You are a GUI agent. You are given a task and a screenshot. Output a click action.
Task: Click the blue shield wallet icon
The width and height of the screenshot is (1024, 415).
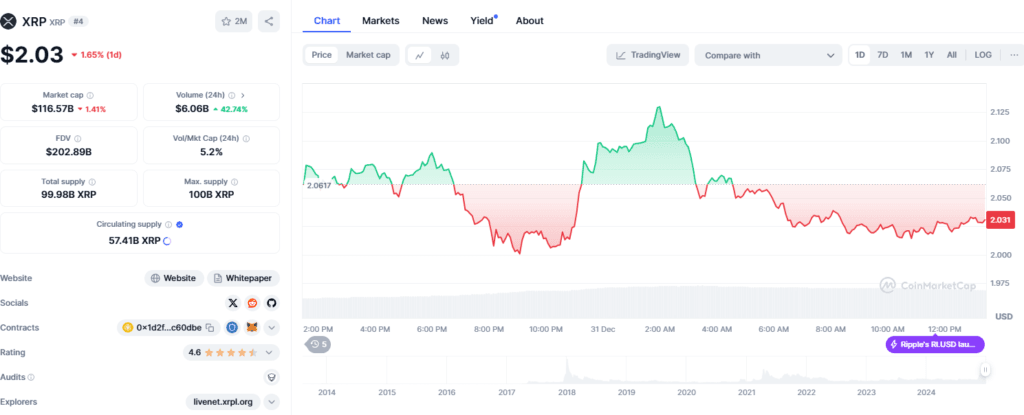[x=232, y=327]
